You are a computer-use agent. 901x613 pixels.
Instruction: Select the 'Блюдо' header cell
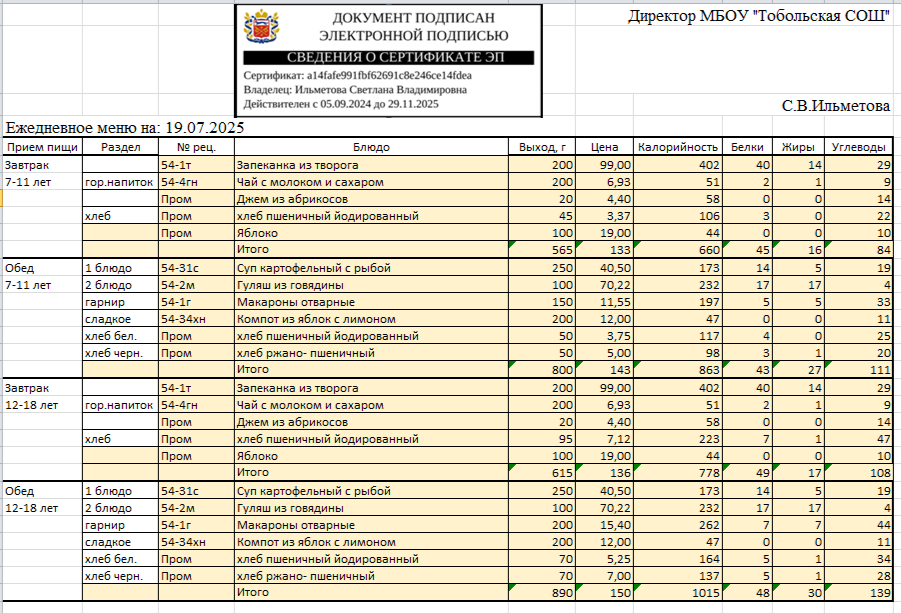(371, 147)
